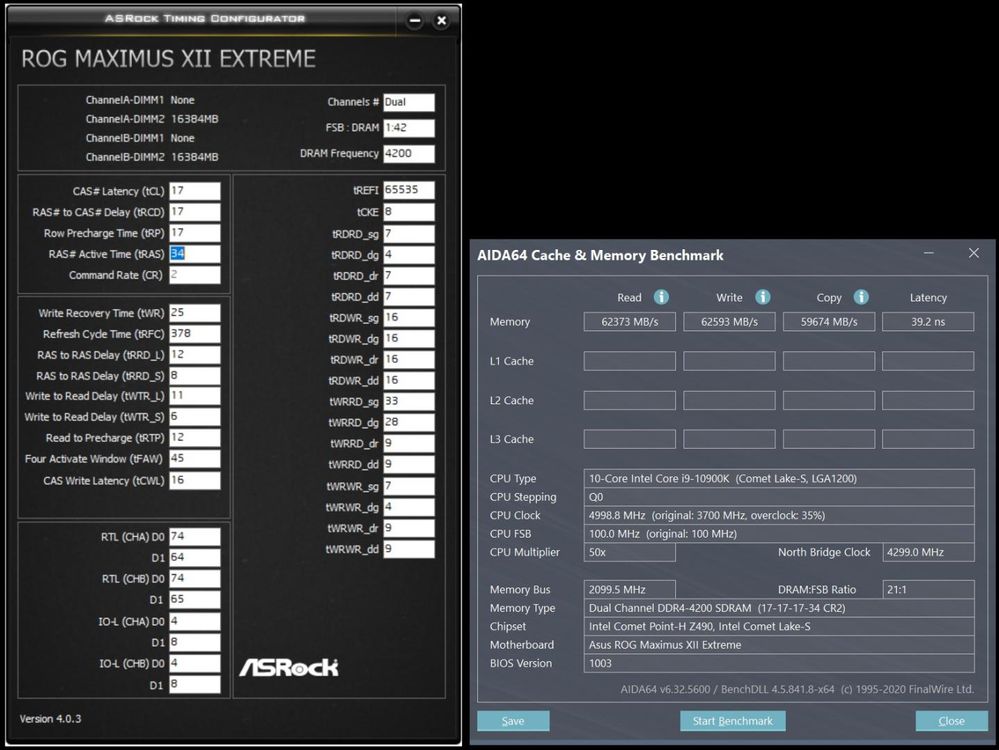
Task: Click the North Bridge Clock value field
Action: pos(928,552)
